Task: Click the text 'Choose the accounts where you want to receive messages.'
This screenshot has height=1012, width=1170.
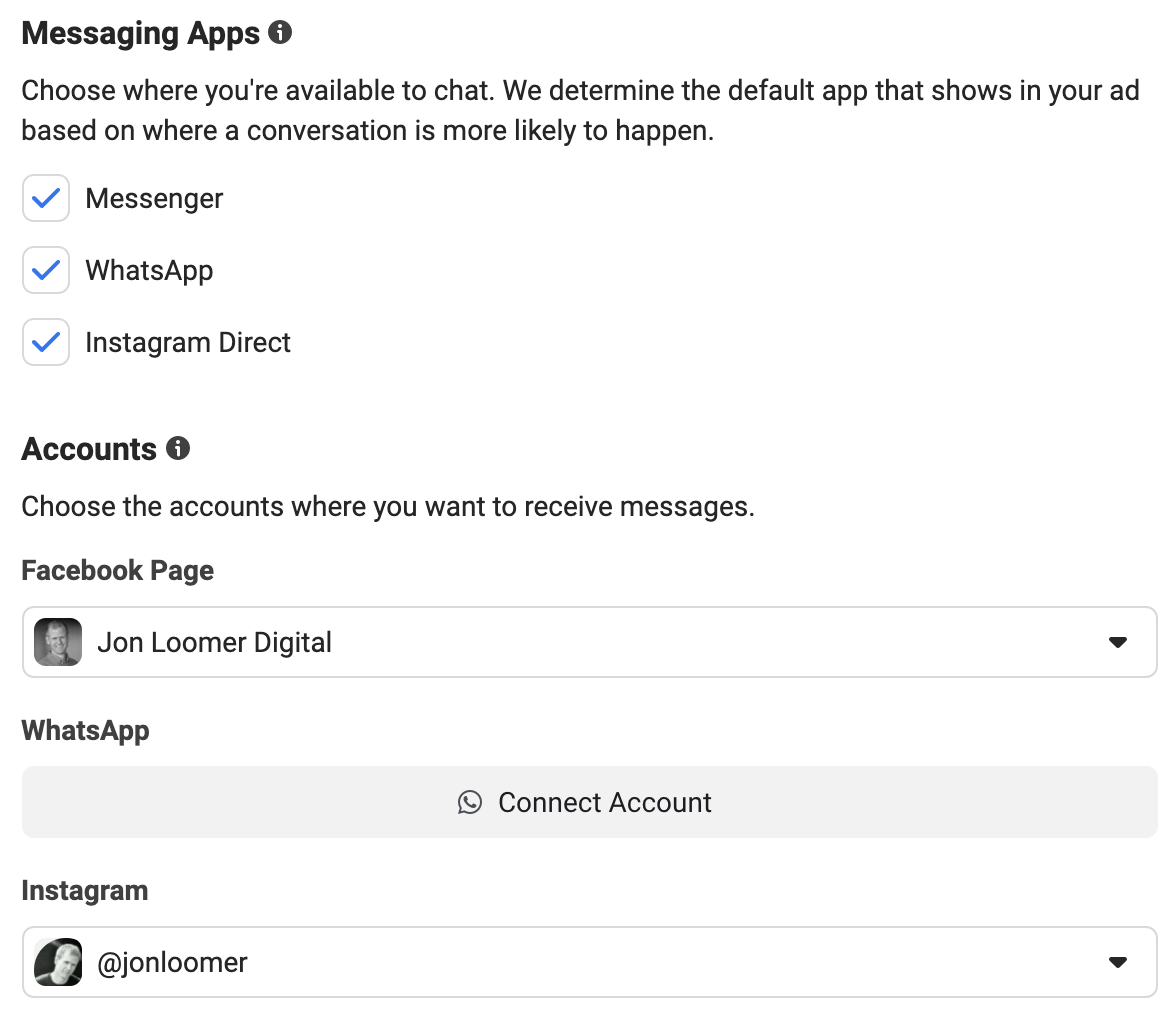Action: coord(388,507)
